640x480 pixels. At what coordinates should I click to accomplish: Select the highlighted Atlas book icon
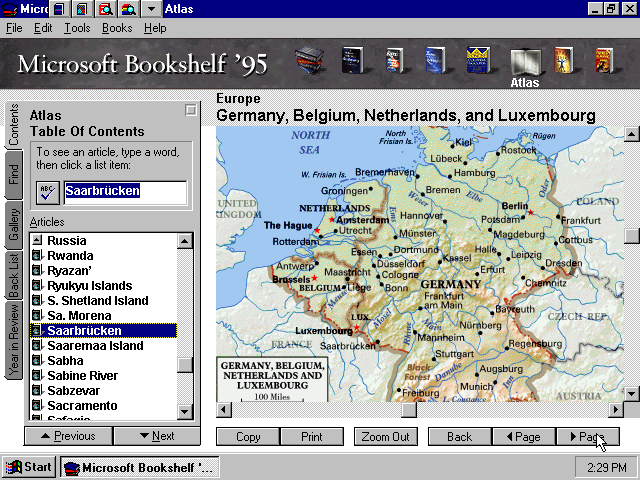(525, 62)
